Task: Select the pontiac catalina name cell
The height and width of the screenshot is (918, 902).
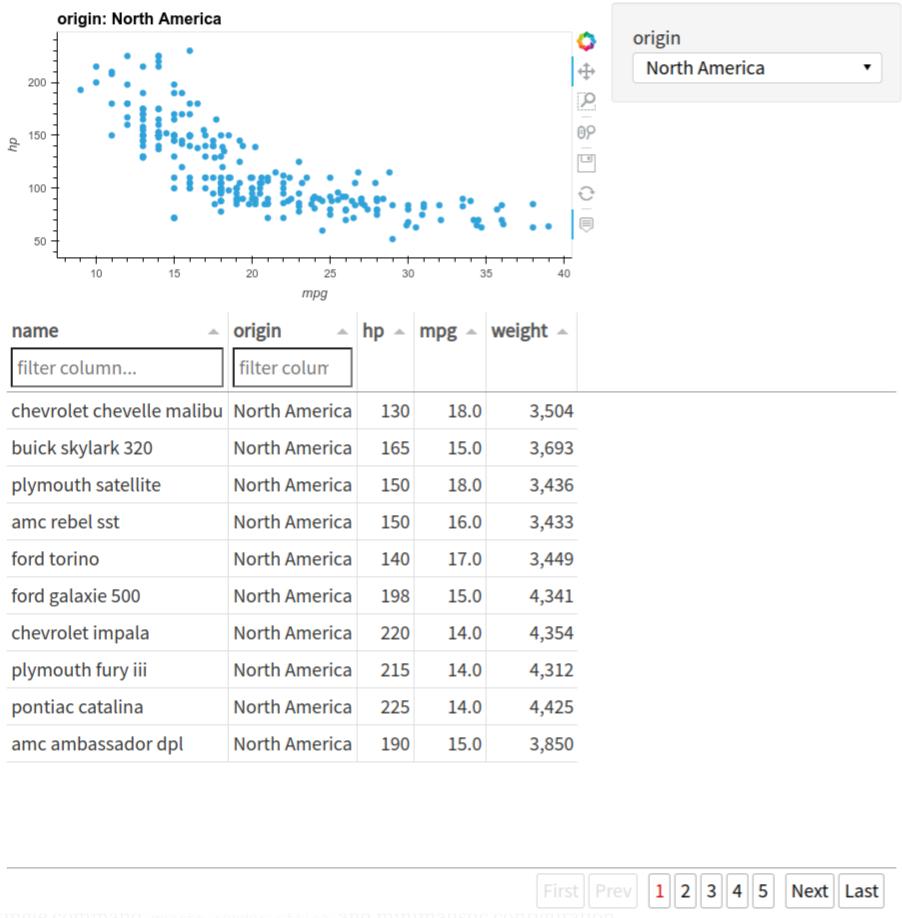Action: (x=117, y=707)
